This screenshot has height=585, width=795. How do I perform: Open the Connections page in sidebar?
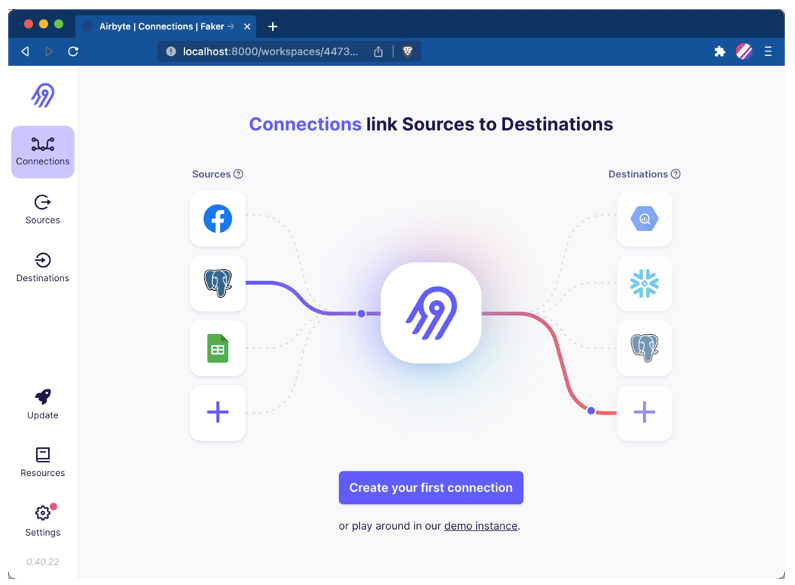[x=43, y=151]
